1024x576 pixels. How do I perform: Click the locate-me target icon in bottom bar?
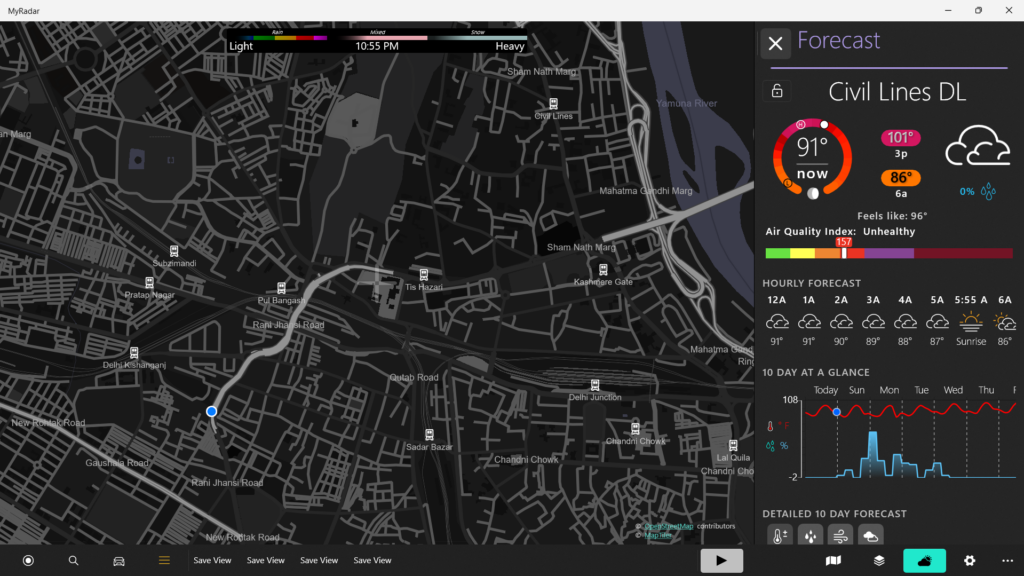click(28, 560)
